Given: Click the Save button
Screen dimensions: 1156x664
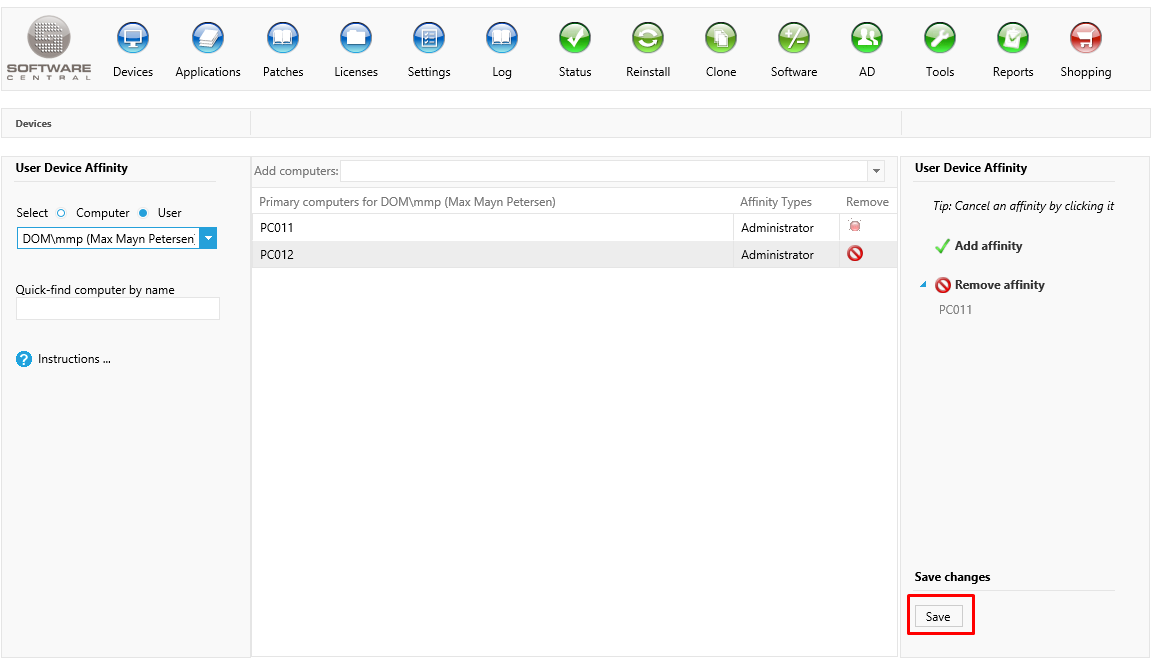Looking at the screenshot, I should [938, 617].
